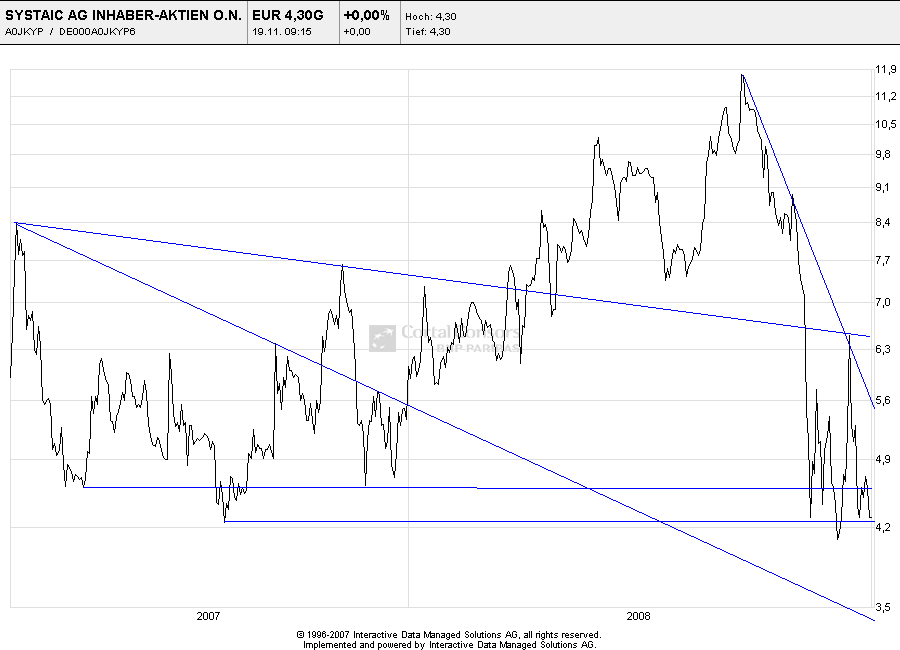This screenshot has width=900, height=650.
Task: Click the 7,7 y-axis label
Action: point(883,261)
